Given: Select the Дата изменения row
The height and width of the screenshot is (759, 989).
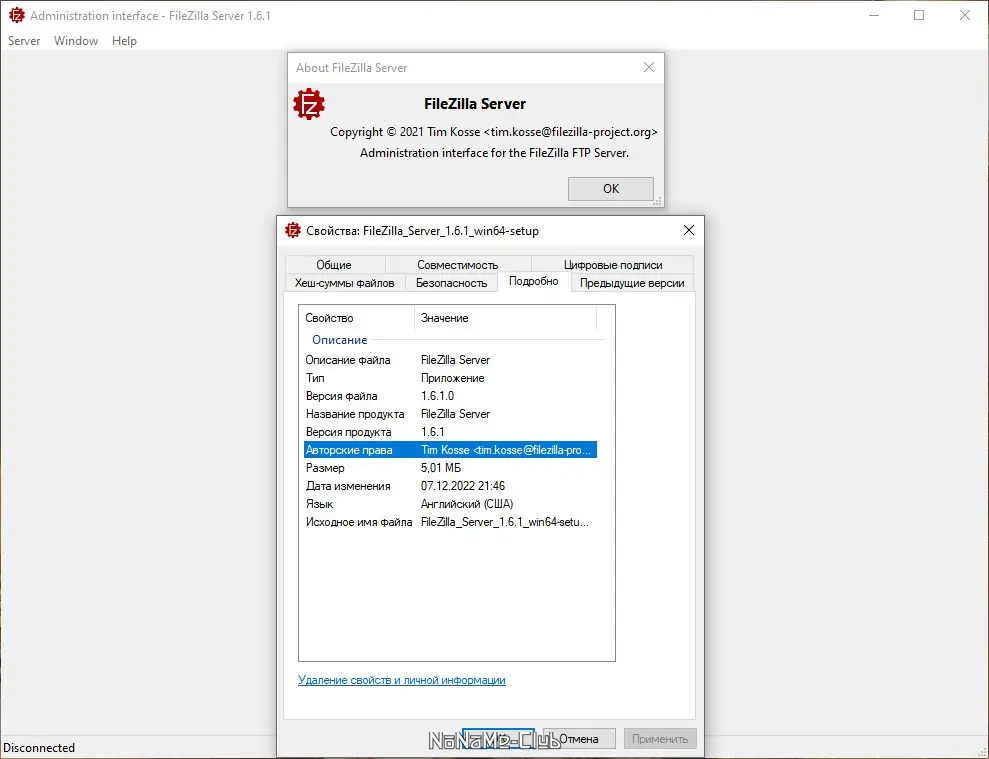Looking at the screenshot, I should (x=450, y=486).
